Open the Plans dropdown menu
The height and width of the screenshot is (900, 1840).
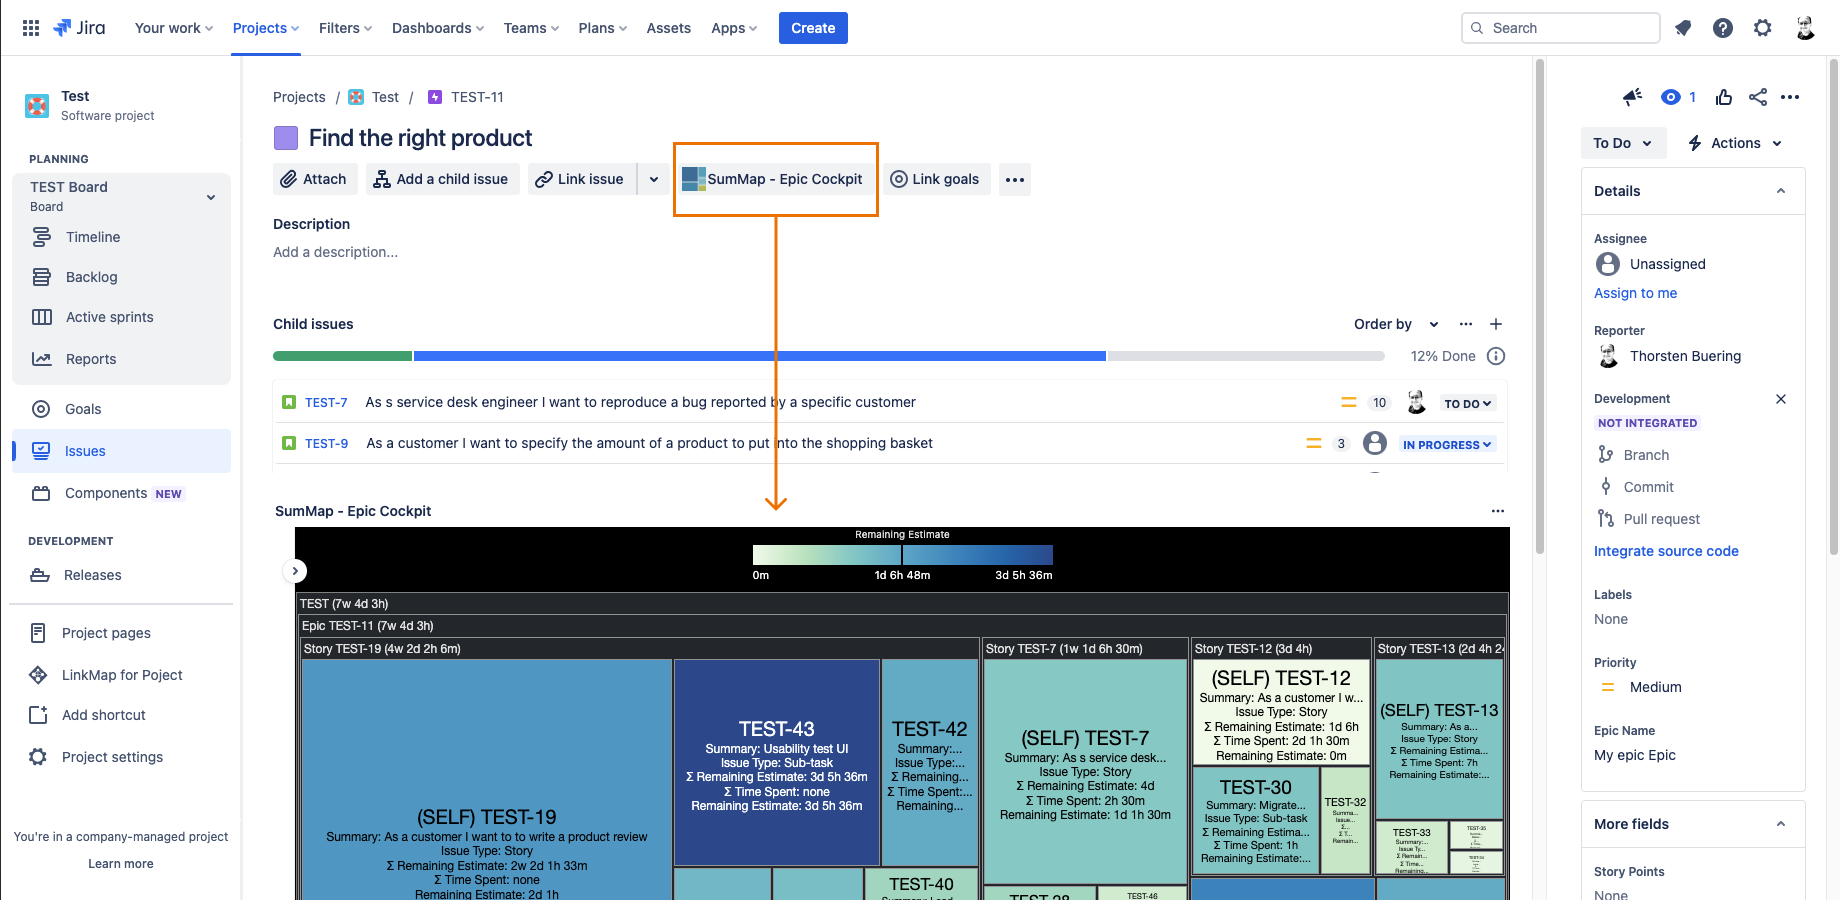603,28
